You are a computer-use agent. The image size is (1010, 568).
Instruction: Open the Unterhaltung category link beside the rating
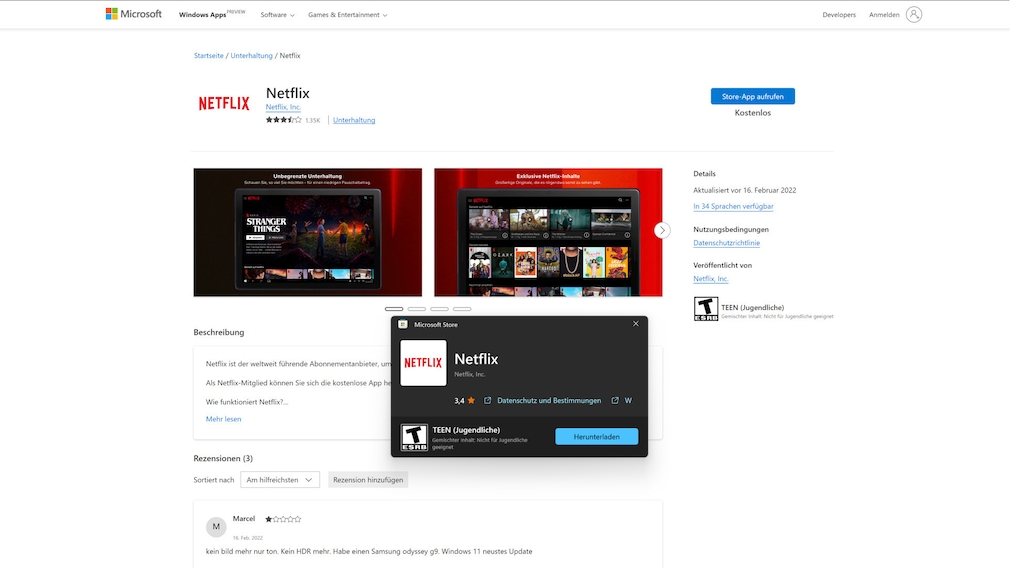(x=354, y=120)
